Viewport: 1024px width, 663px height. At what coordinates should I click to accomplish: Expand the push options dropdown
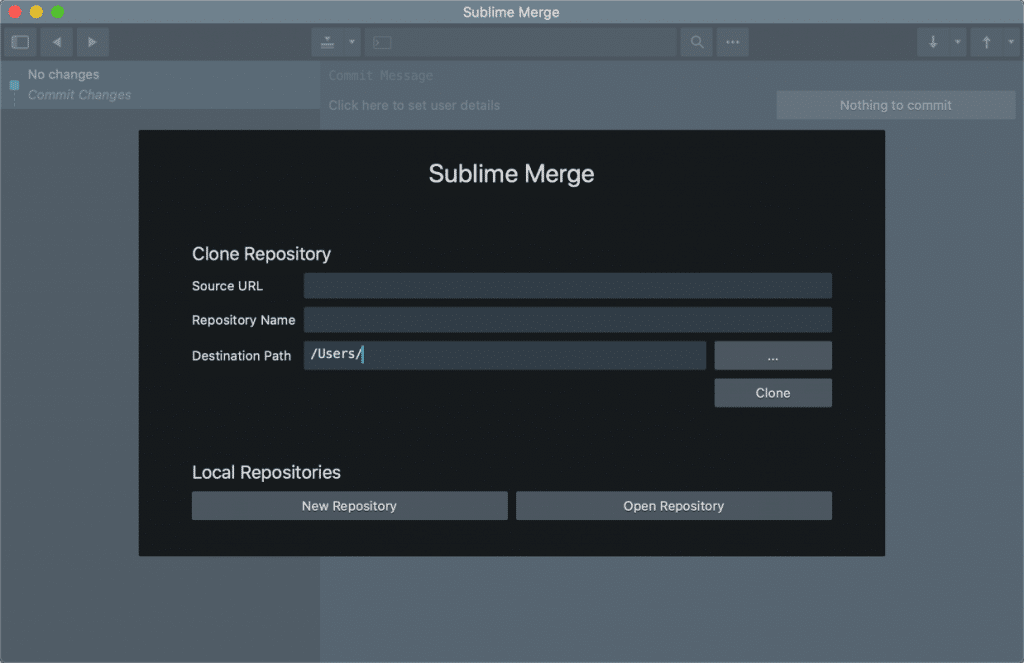pos(1011,42)
